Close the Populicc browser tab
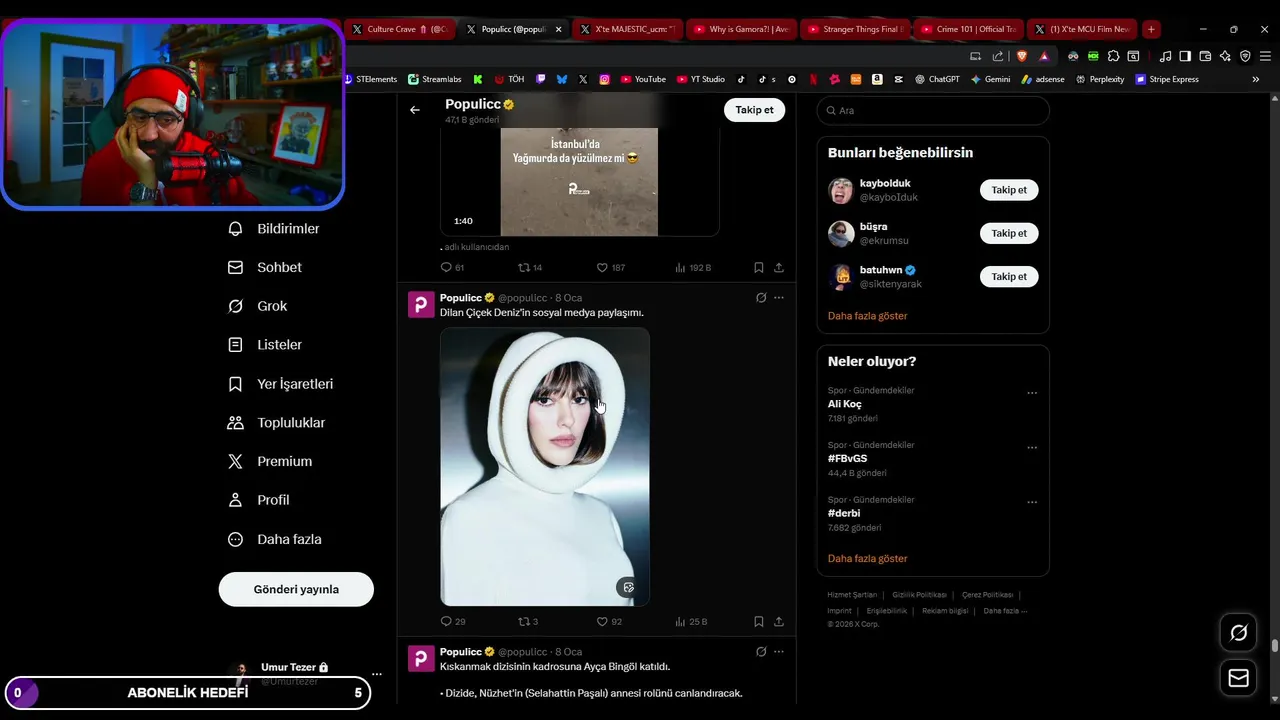The width and height of the screenshot is (1280, 720). click(x=559, y=29)
